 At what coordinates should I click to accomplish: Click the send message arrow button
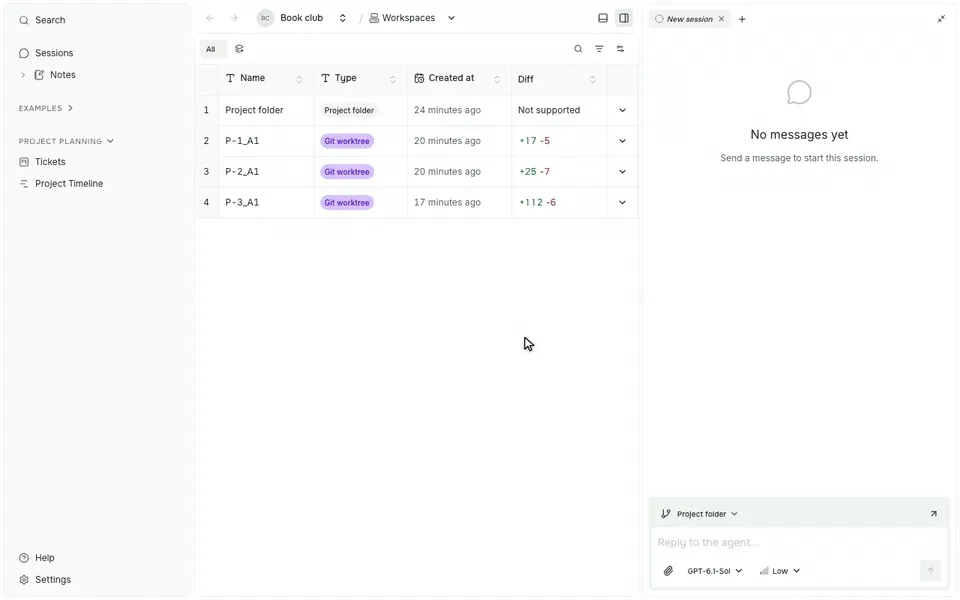click(930, 571)
